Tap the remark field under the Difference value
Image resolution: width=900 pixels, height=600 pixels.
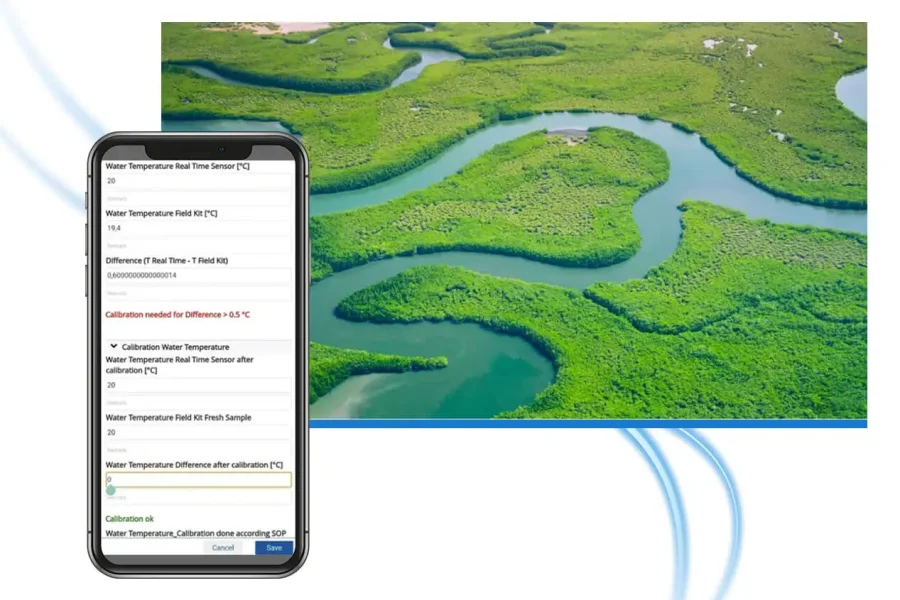(x=195, y=292)
